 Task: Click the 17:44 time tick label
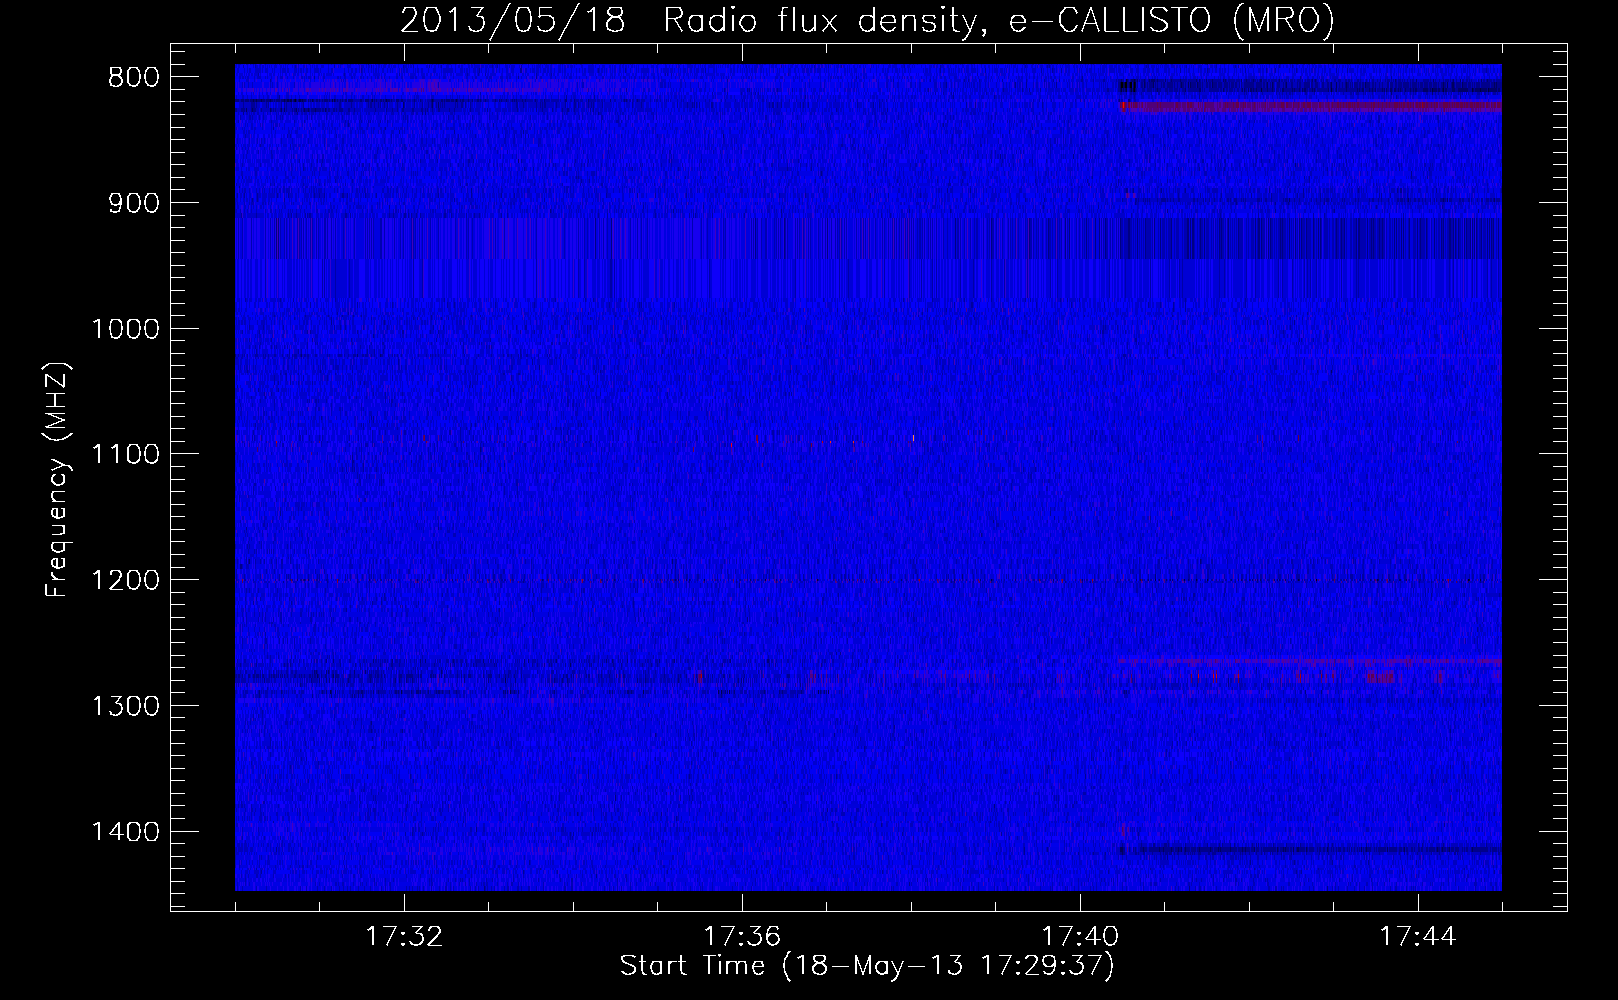(1418, 937)
